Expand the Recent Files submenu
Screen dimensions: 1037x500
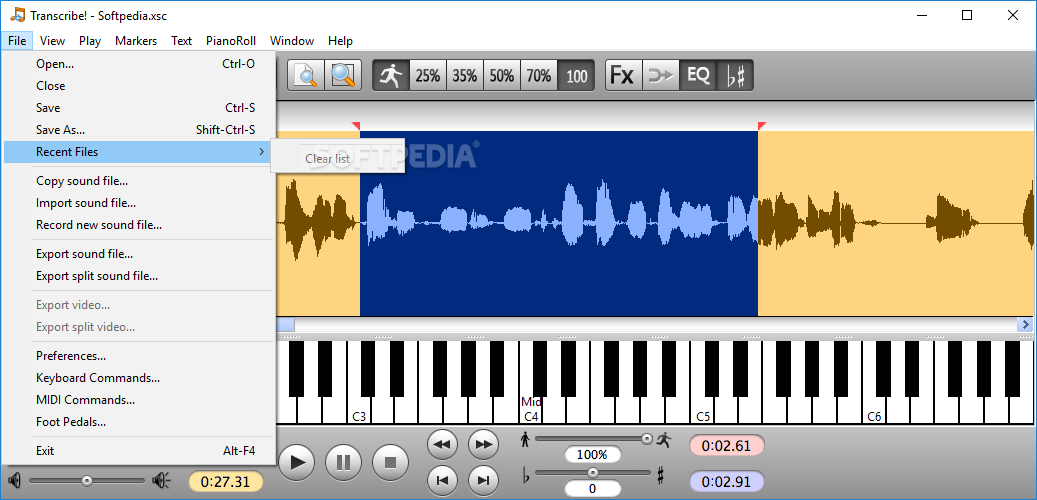coord(138,152)
